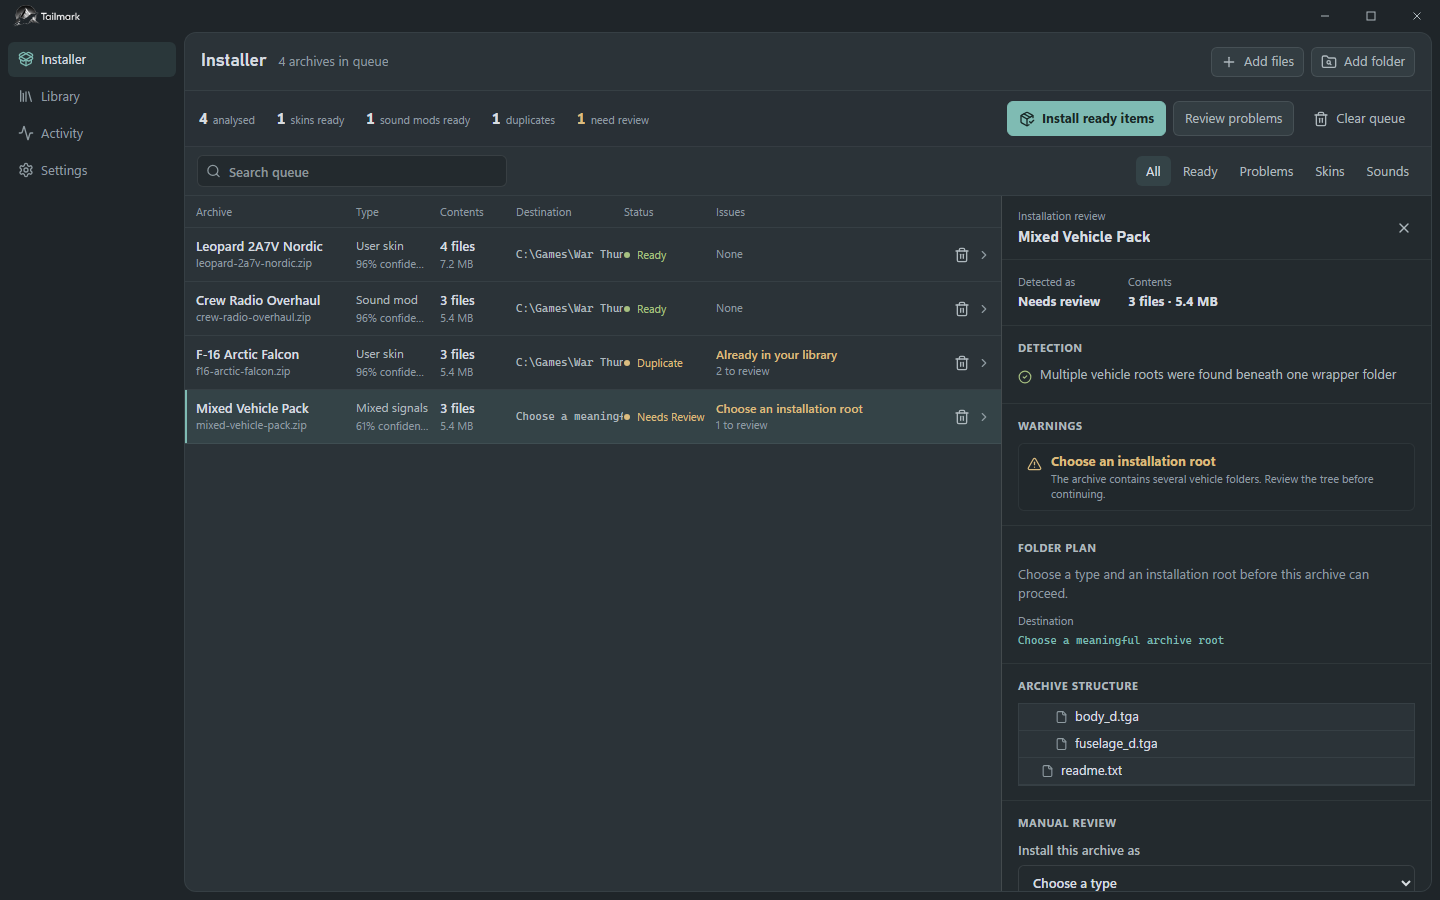This screenshot has width=1440, height=900.
Task: Filter queue by Problems tab
Action: pyautogui.click(x=1266, y=171)
